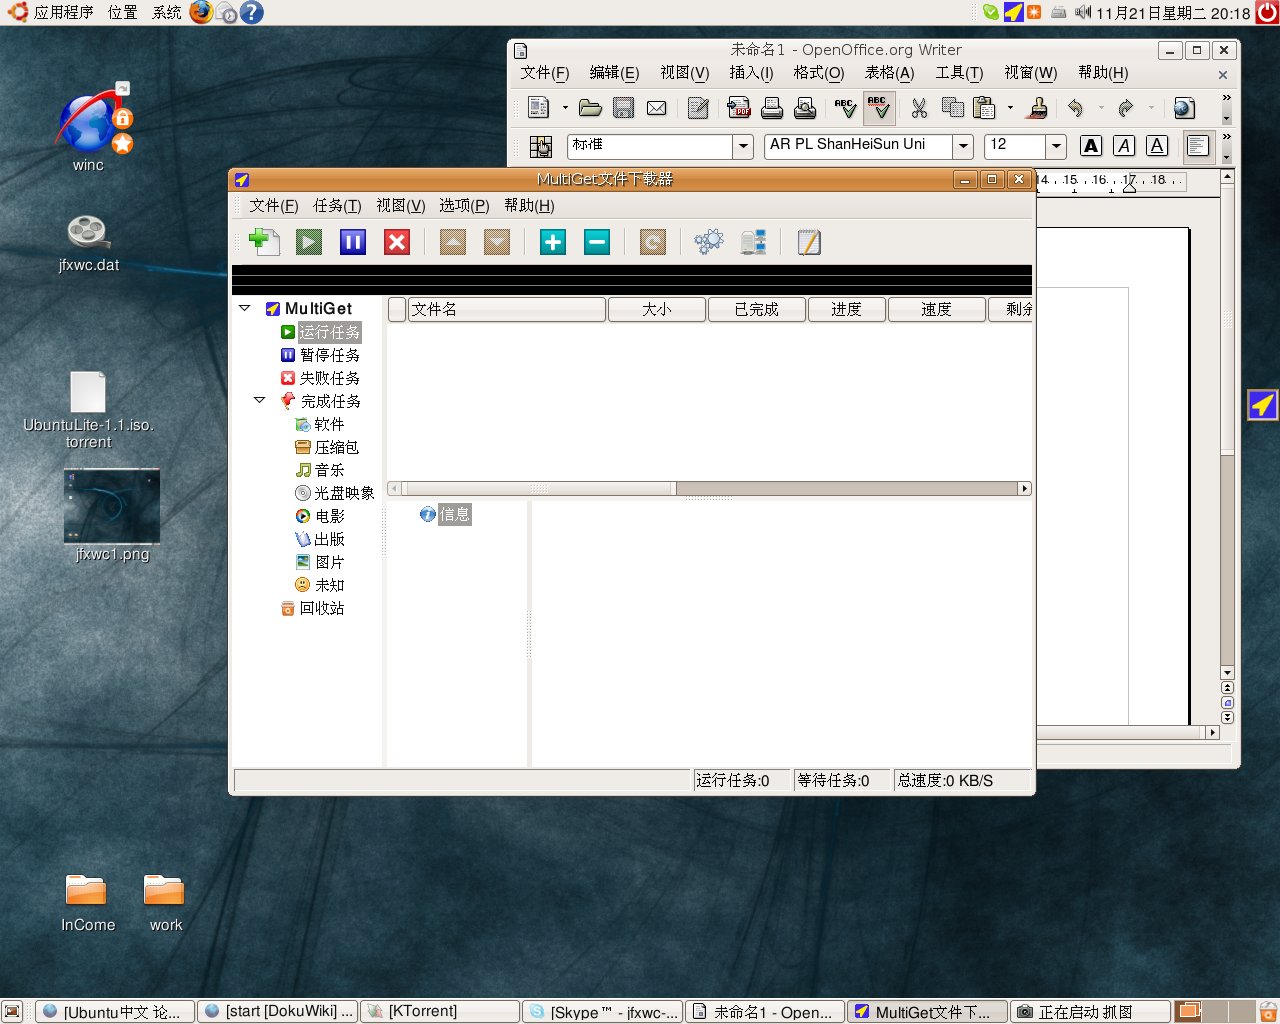1280x1024 pixels.
Task: Open the Undo history dropdown arrow in Writer
Action: 1101,108
